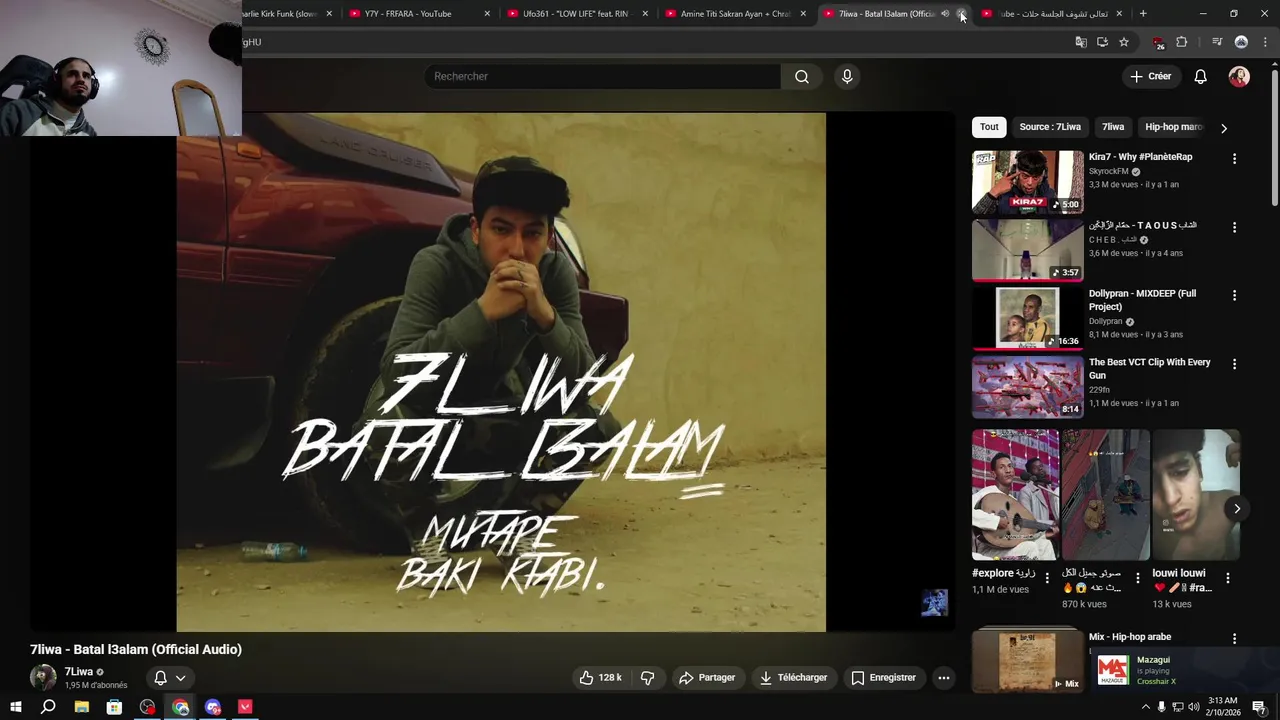Screen dimensions: 1280x720
Task: Open the Chrome extensions puzzle icon
Action: (1181, 42)
